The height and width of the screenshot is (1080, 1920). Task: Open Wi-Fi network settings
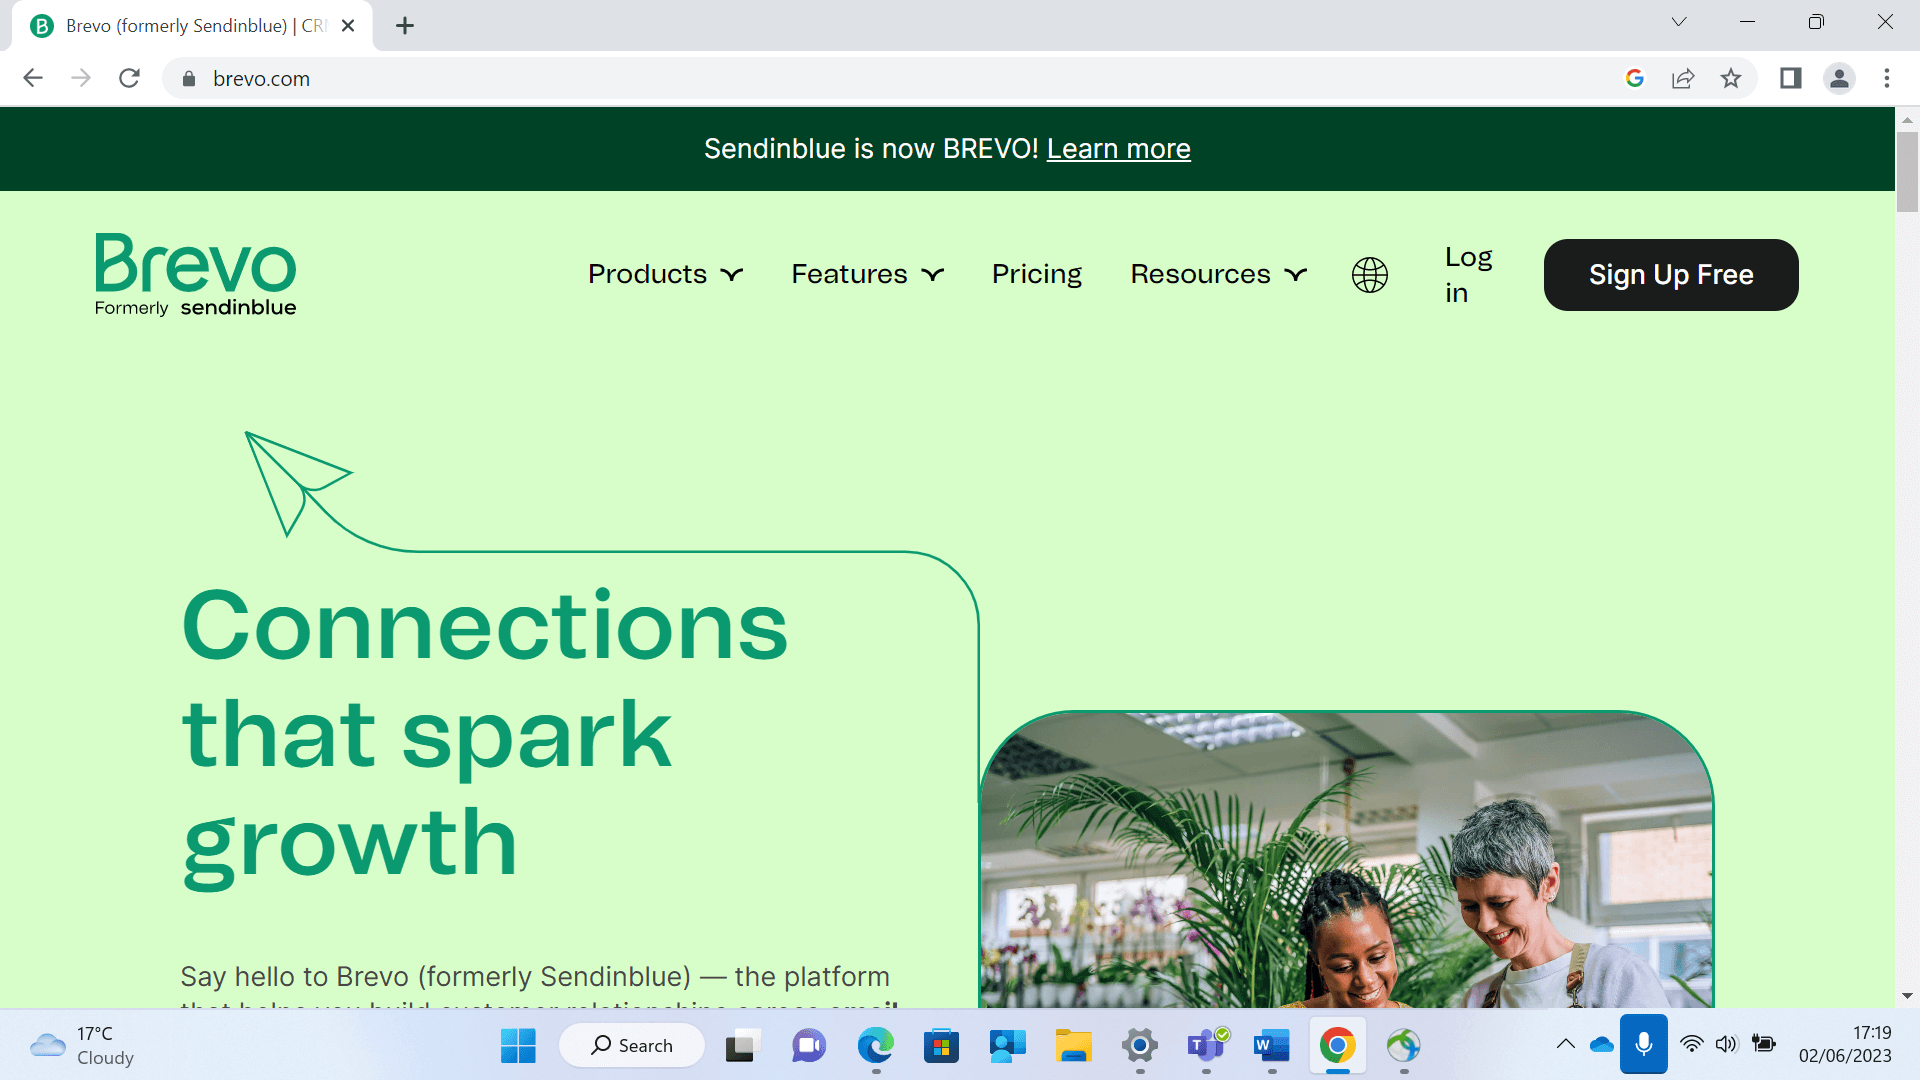pyautogui.click(x=1691, y=1045)
